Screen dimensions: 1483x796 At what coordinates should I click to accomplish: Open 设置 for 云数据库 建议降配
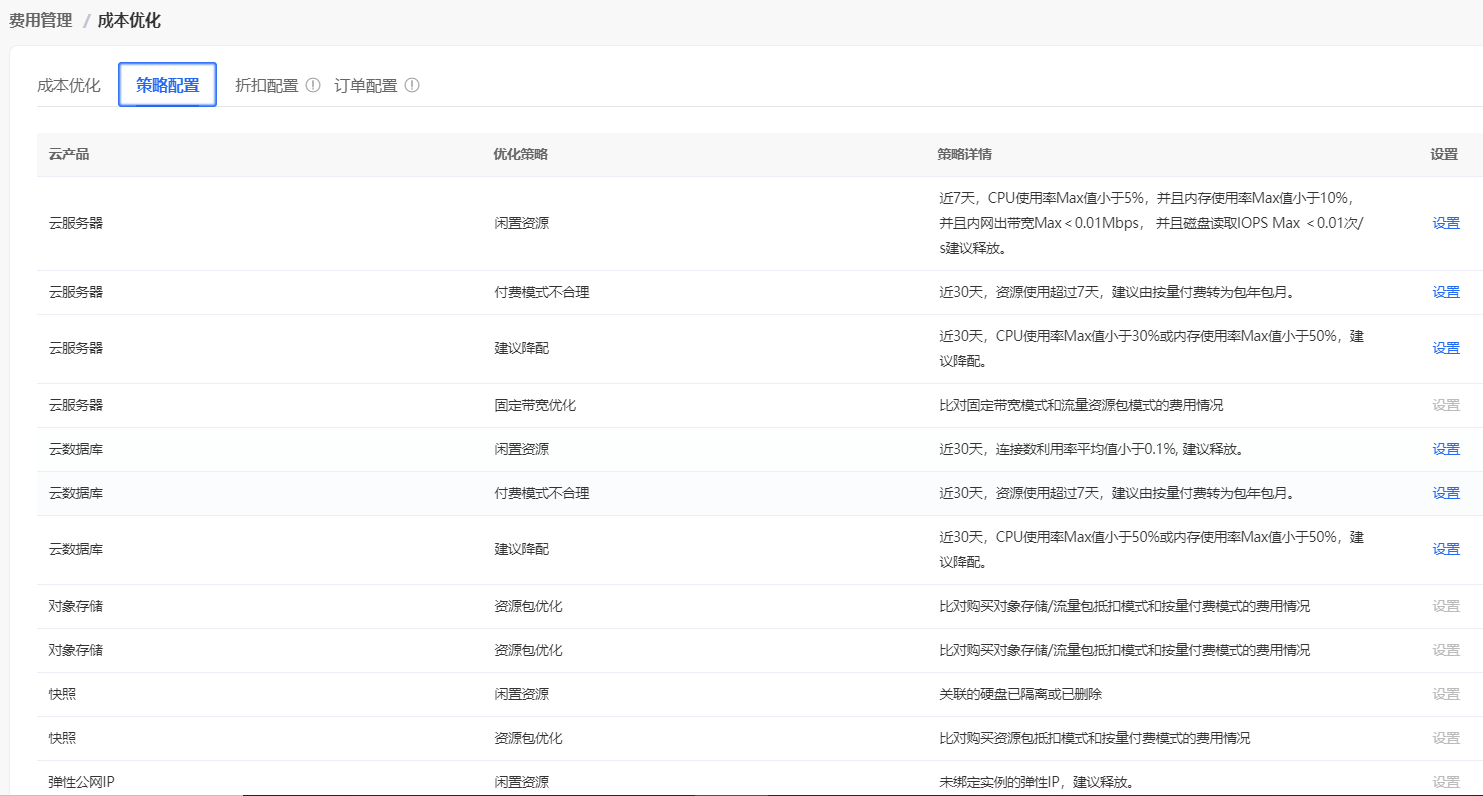point(1446,549)
